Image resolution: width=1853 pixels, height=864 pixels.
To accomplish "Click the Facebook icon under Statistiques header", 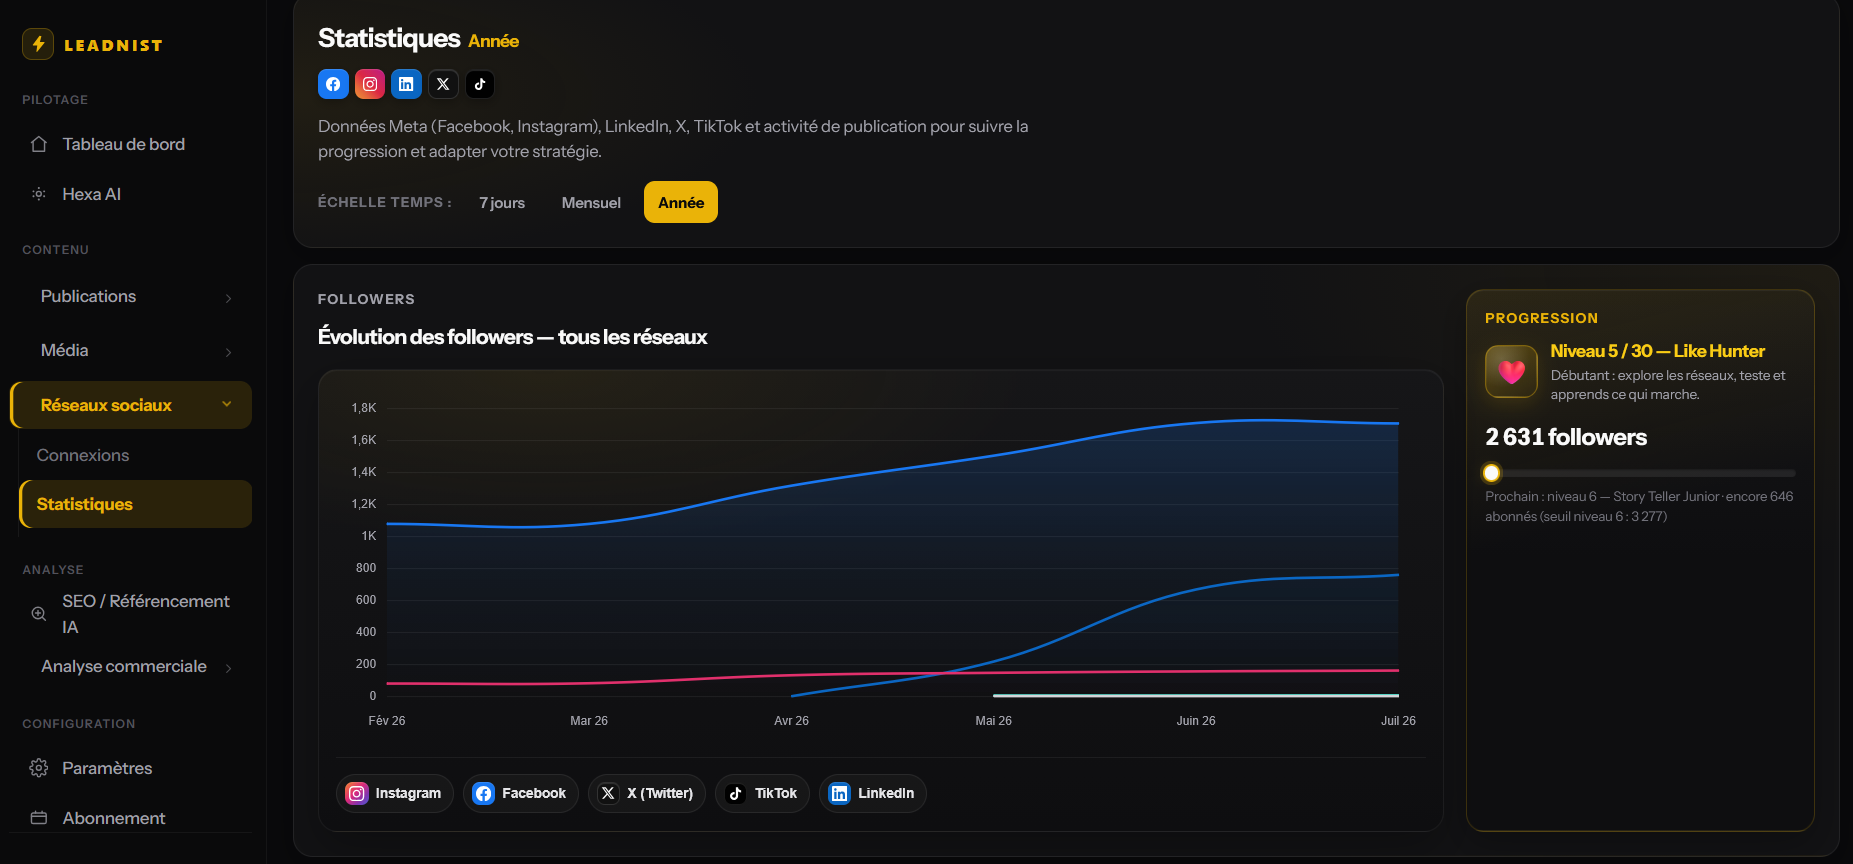I will point(333,84).
